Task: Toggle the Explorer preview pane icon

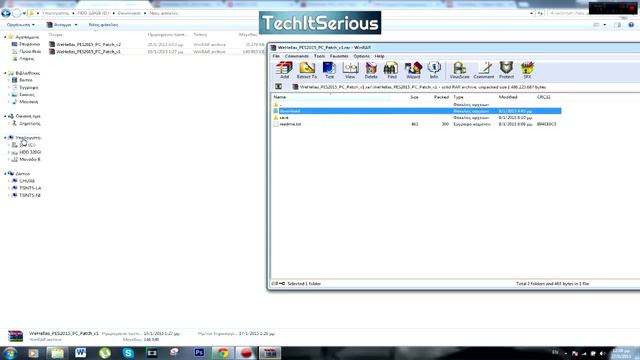Action: tap(618, 25)
